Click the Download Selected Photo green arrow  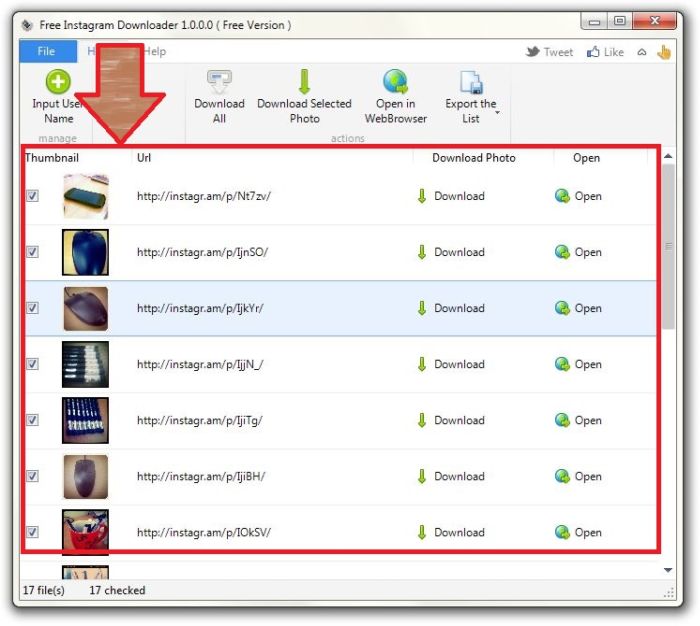tap(304, 81)
